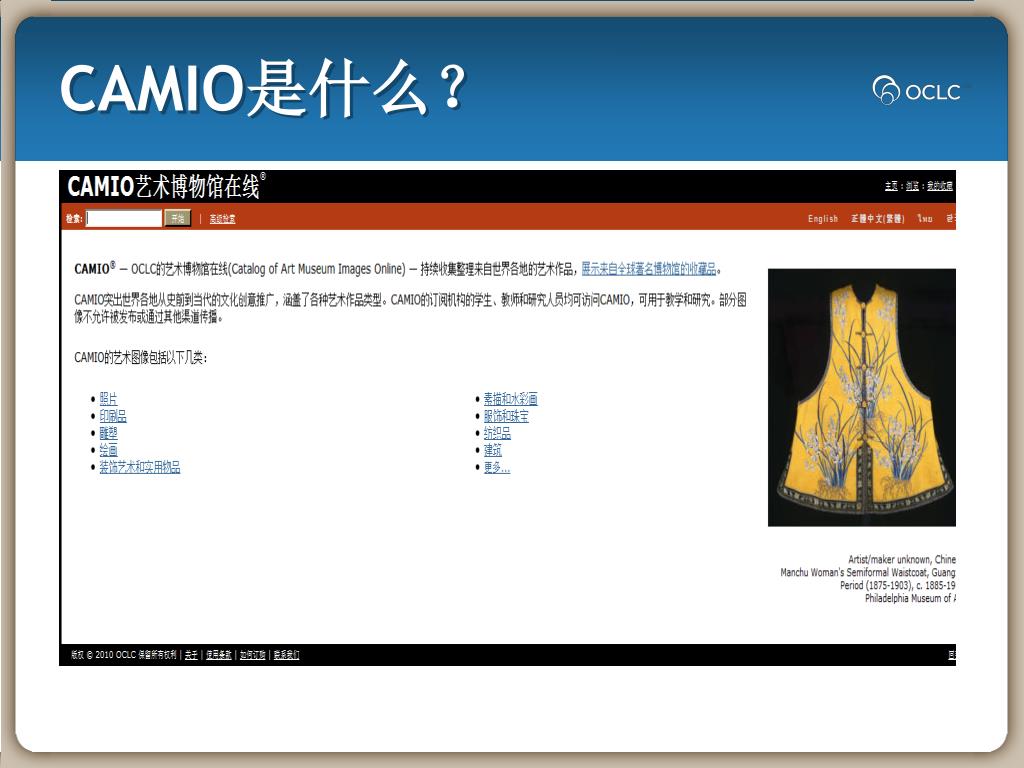
Task: Click the OCLC logo on the slide header
Action: 916,90
